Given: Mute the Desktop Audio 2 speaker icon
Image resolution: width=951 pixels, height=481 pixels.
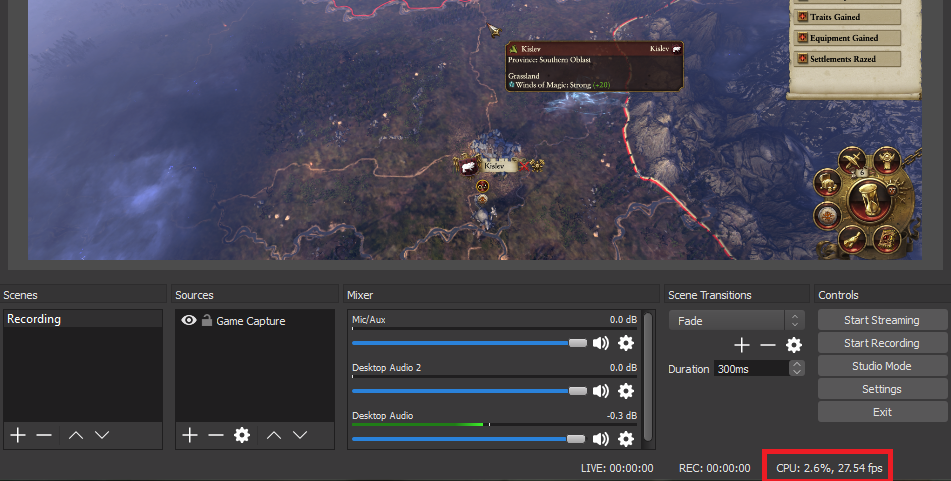Looking at the screenshot, I should click(600, 391).
